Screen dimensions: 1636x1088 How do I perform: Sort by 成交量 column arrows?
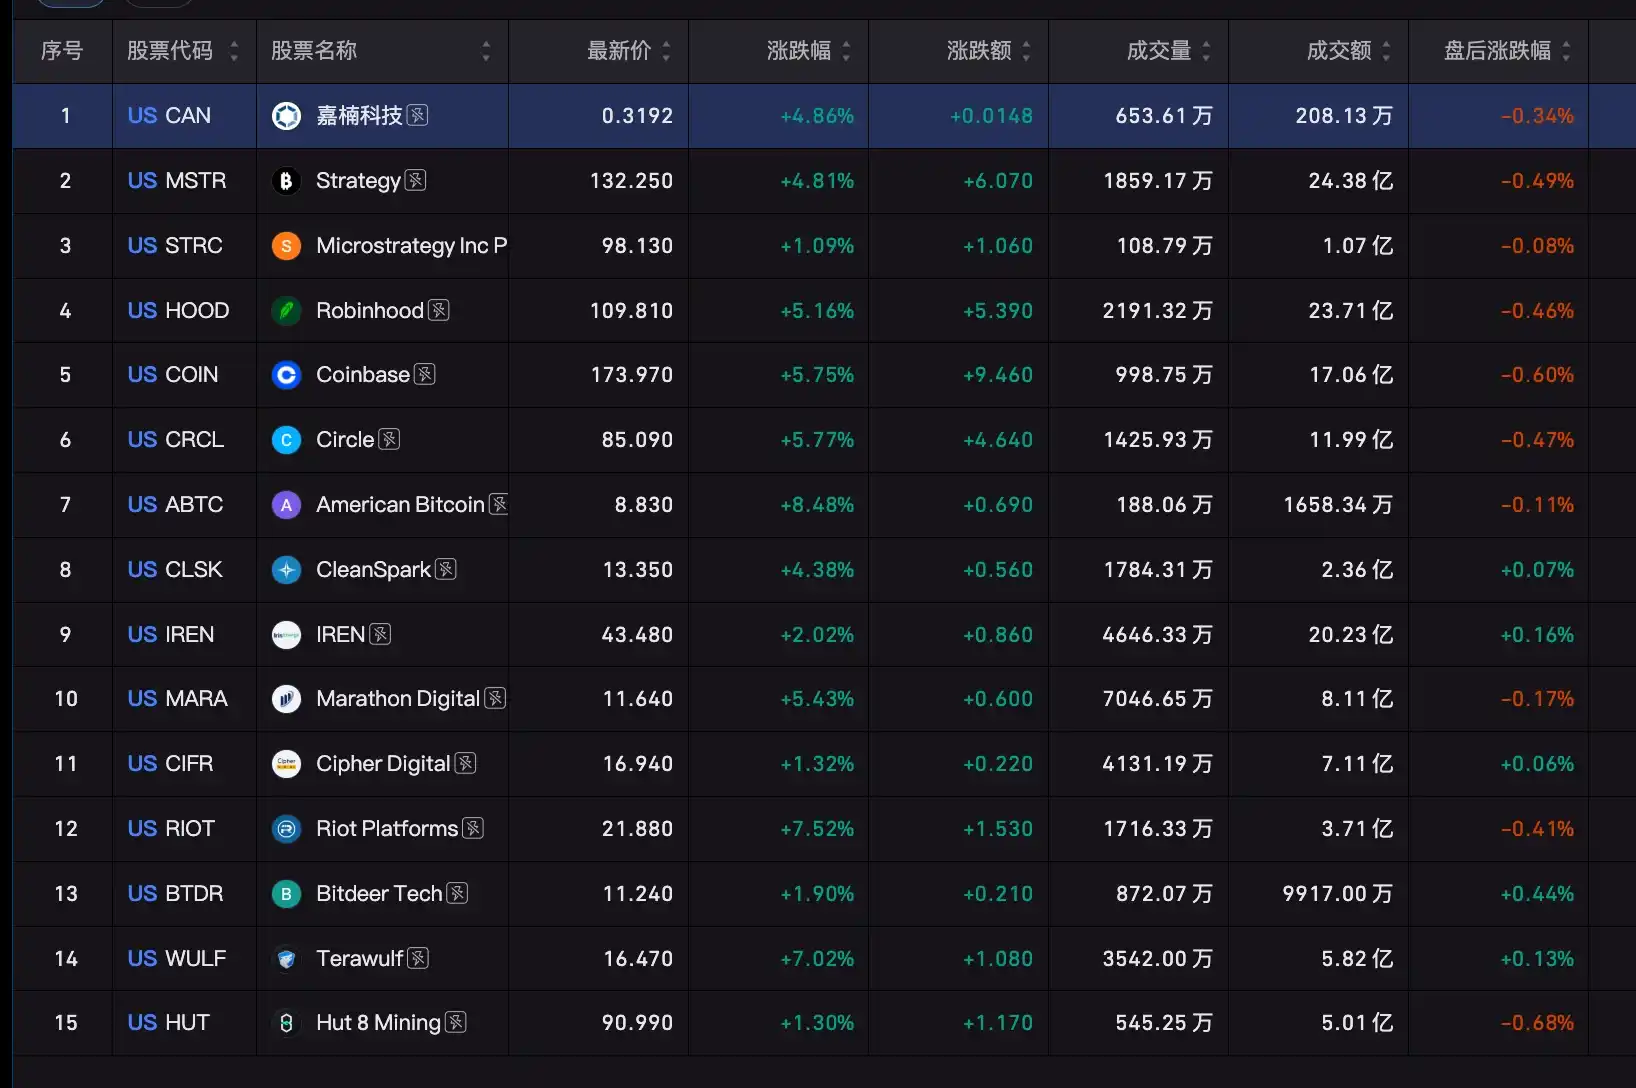pos(1206,51)
